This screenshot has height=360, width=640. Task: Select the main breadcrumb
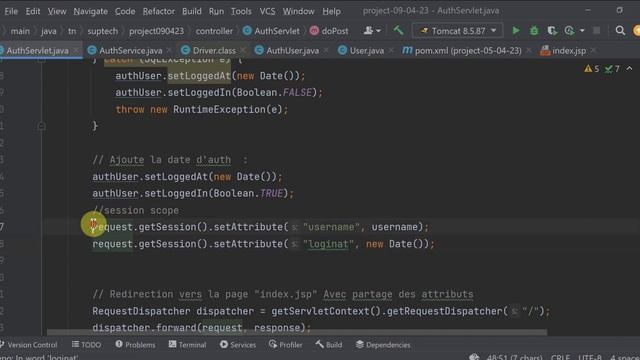pos(20,31)
